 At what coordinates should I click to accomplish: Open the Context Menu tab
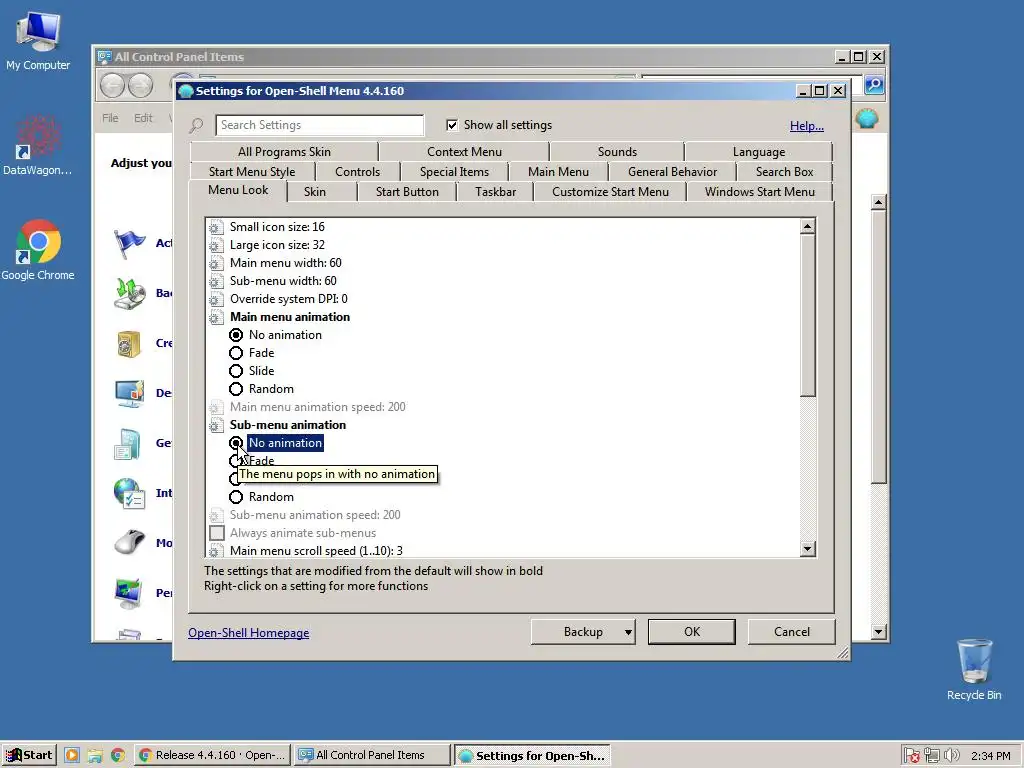pos(464,152)
